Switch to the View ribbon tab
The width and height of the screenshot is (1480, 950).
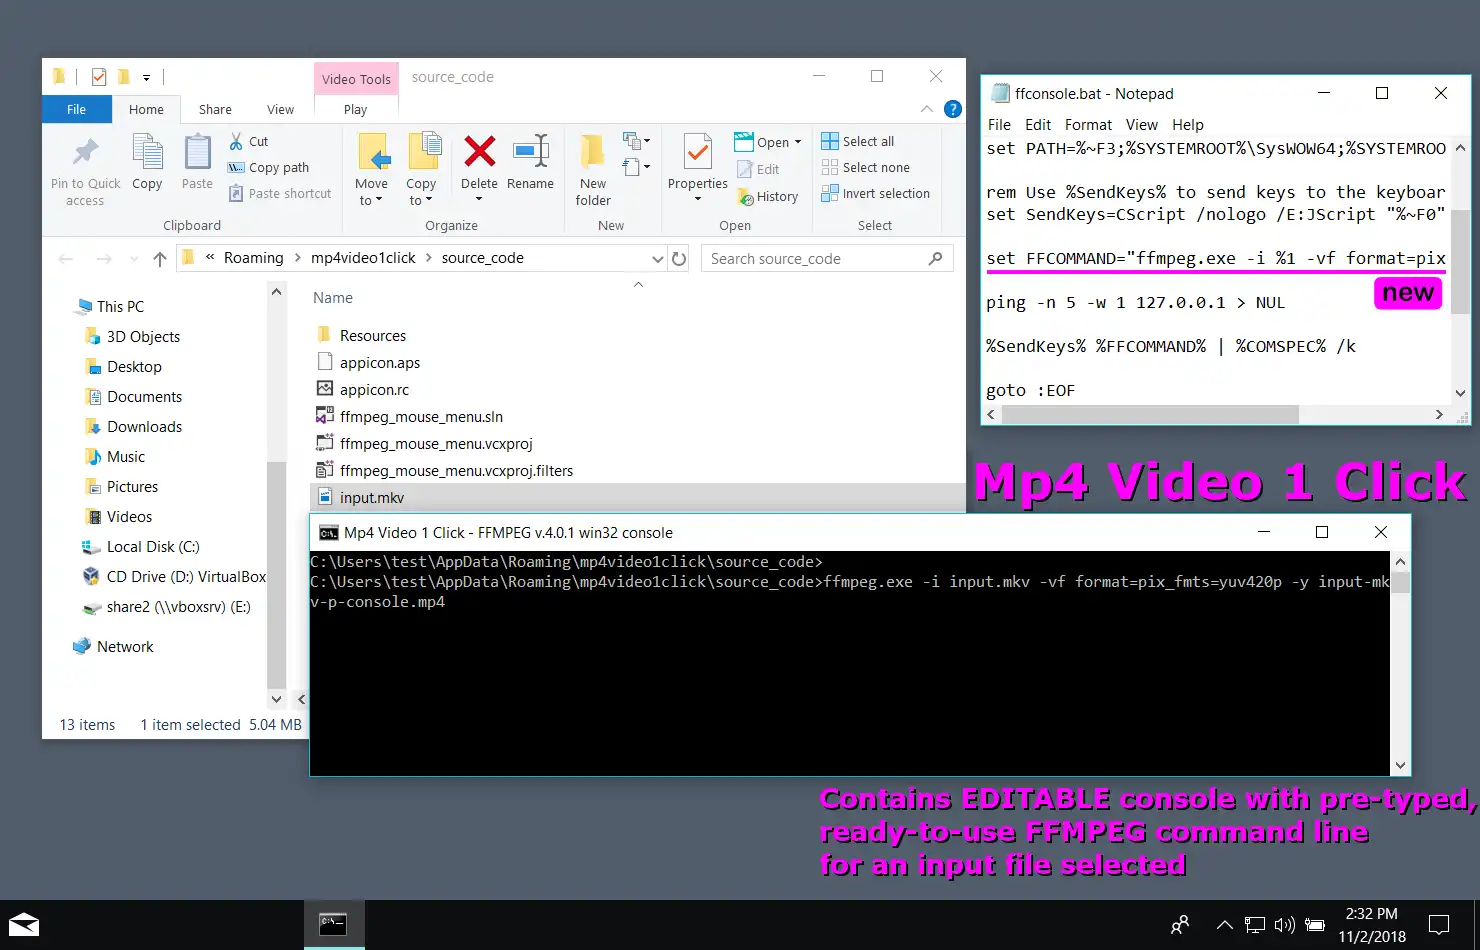(x=280, y=109)
